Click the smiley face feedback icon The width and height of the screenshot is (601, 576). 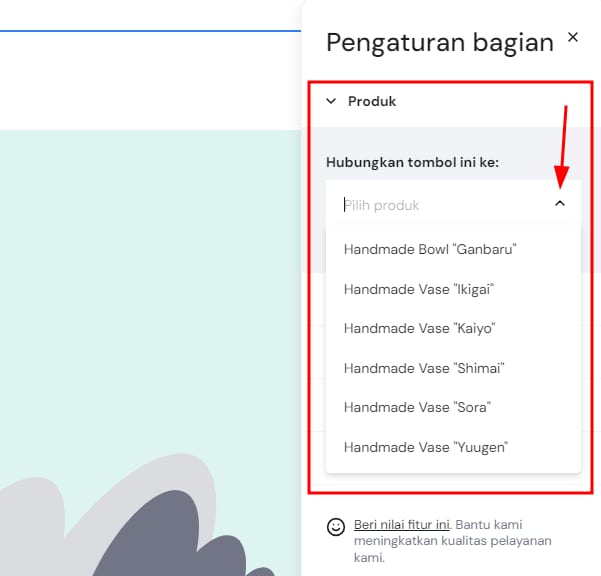(x=336, y=526)
